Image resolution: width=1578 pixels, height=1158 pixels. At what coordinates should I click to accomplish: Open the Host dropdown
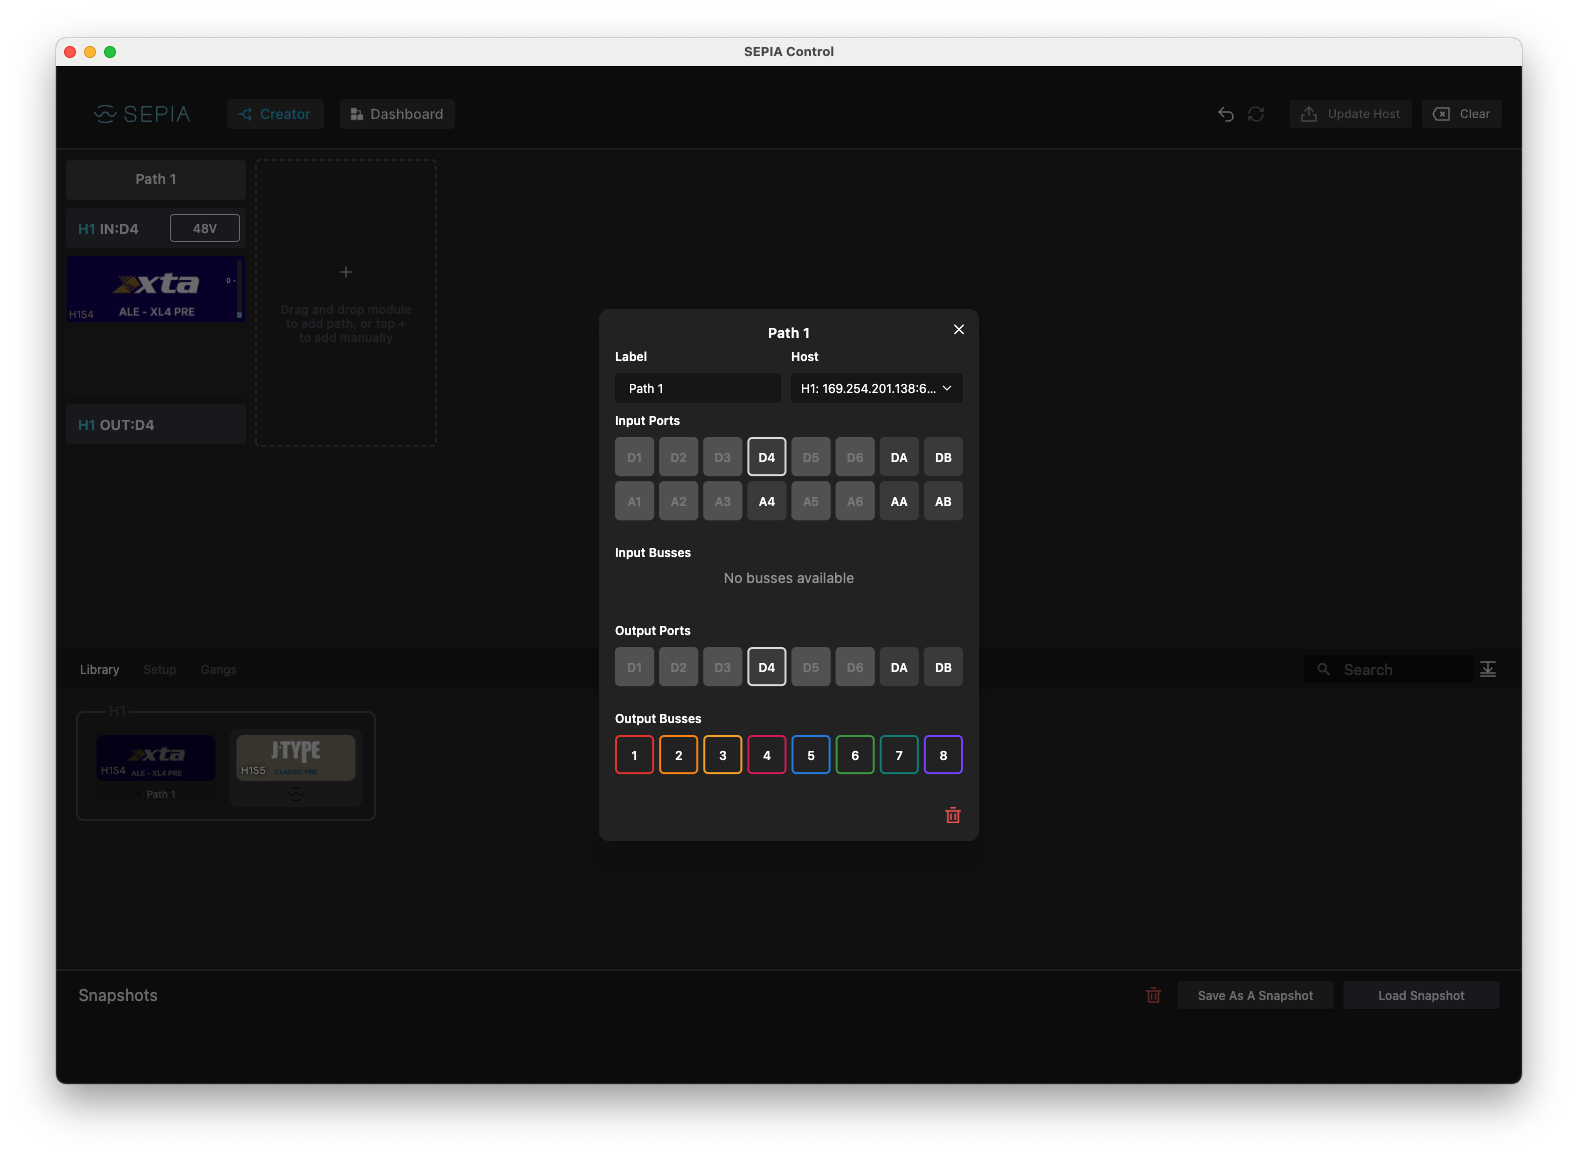876,388
